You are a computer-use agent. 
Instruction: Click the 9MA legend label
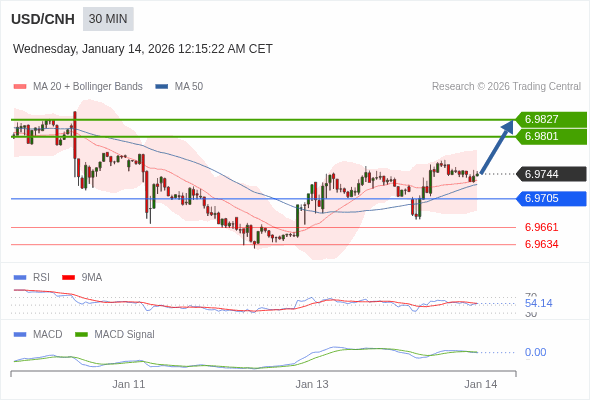coord(92,278)
